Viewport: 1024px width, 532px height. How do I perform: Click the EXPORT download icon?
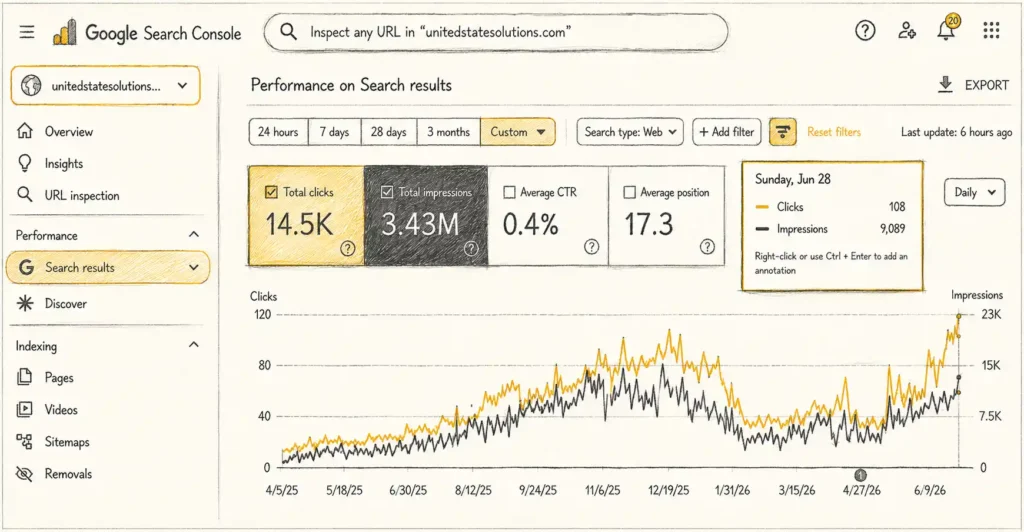(945, 85)
